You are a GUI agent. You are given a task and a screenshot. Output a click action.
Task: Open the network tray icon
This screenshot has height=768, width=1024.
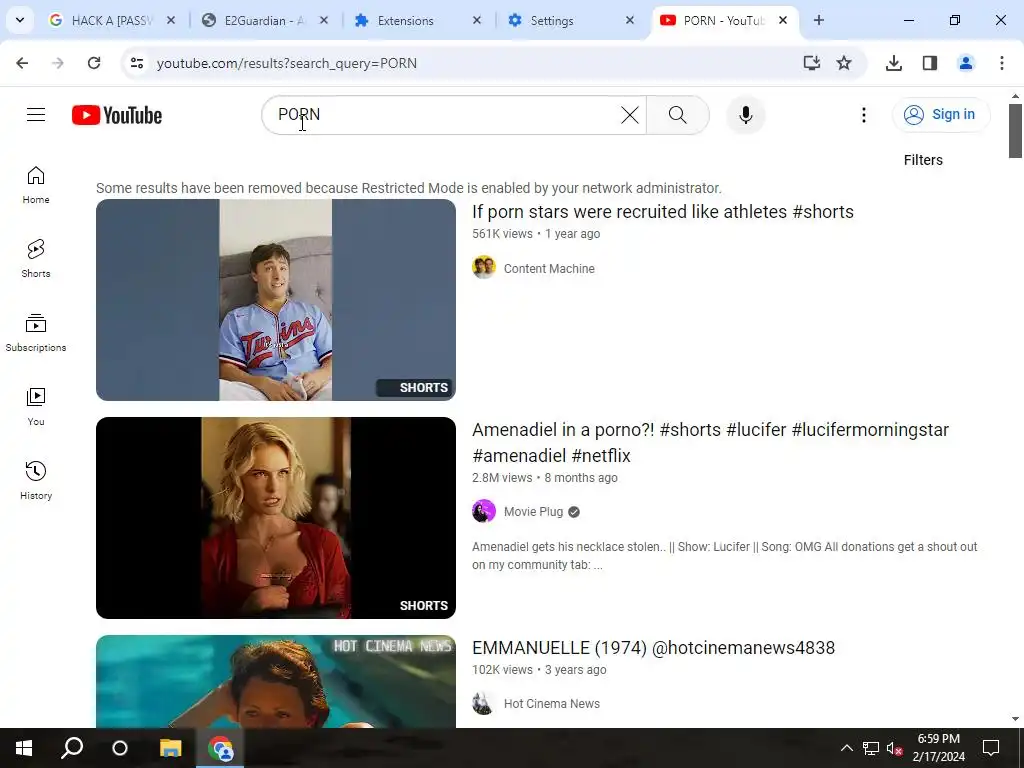(x=871, y=748)
